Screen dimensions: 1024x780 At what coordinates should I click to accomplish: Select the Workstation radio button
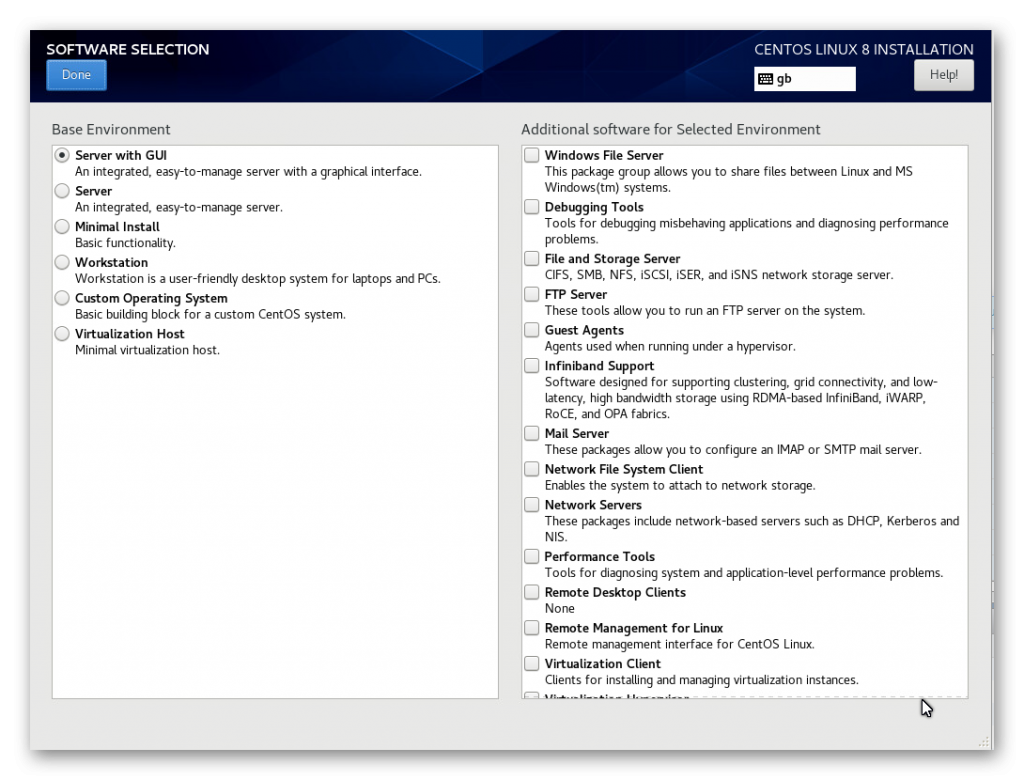[x=62, y=263]
